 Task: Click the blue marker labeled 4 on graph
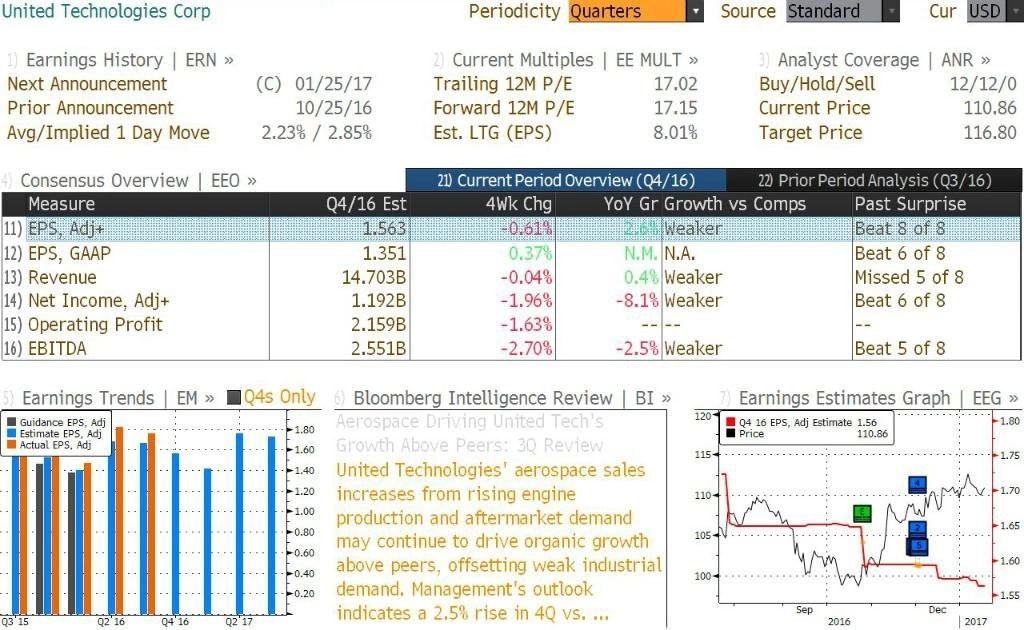[918, 484]
